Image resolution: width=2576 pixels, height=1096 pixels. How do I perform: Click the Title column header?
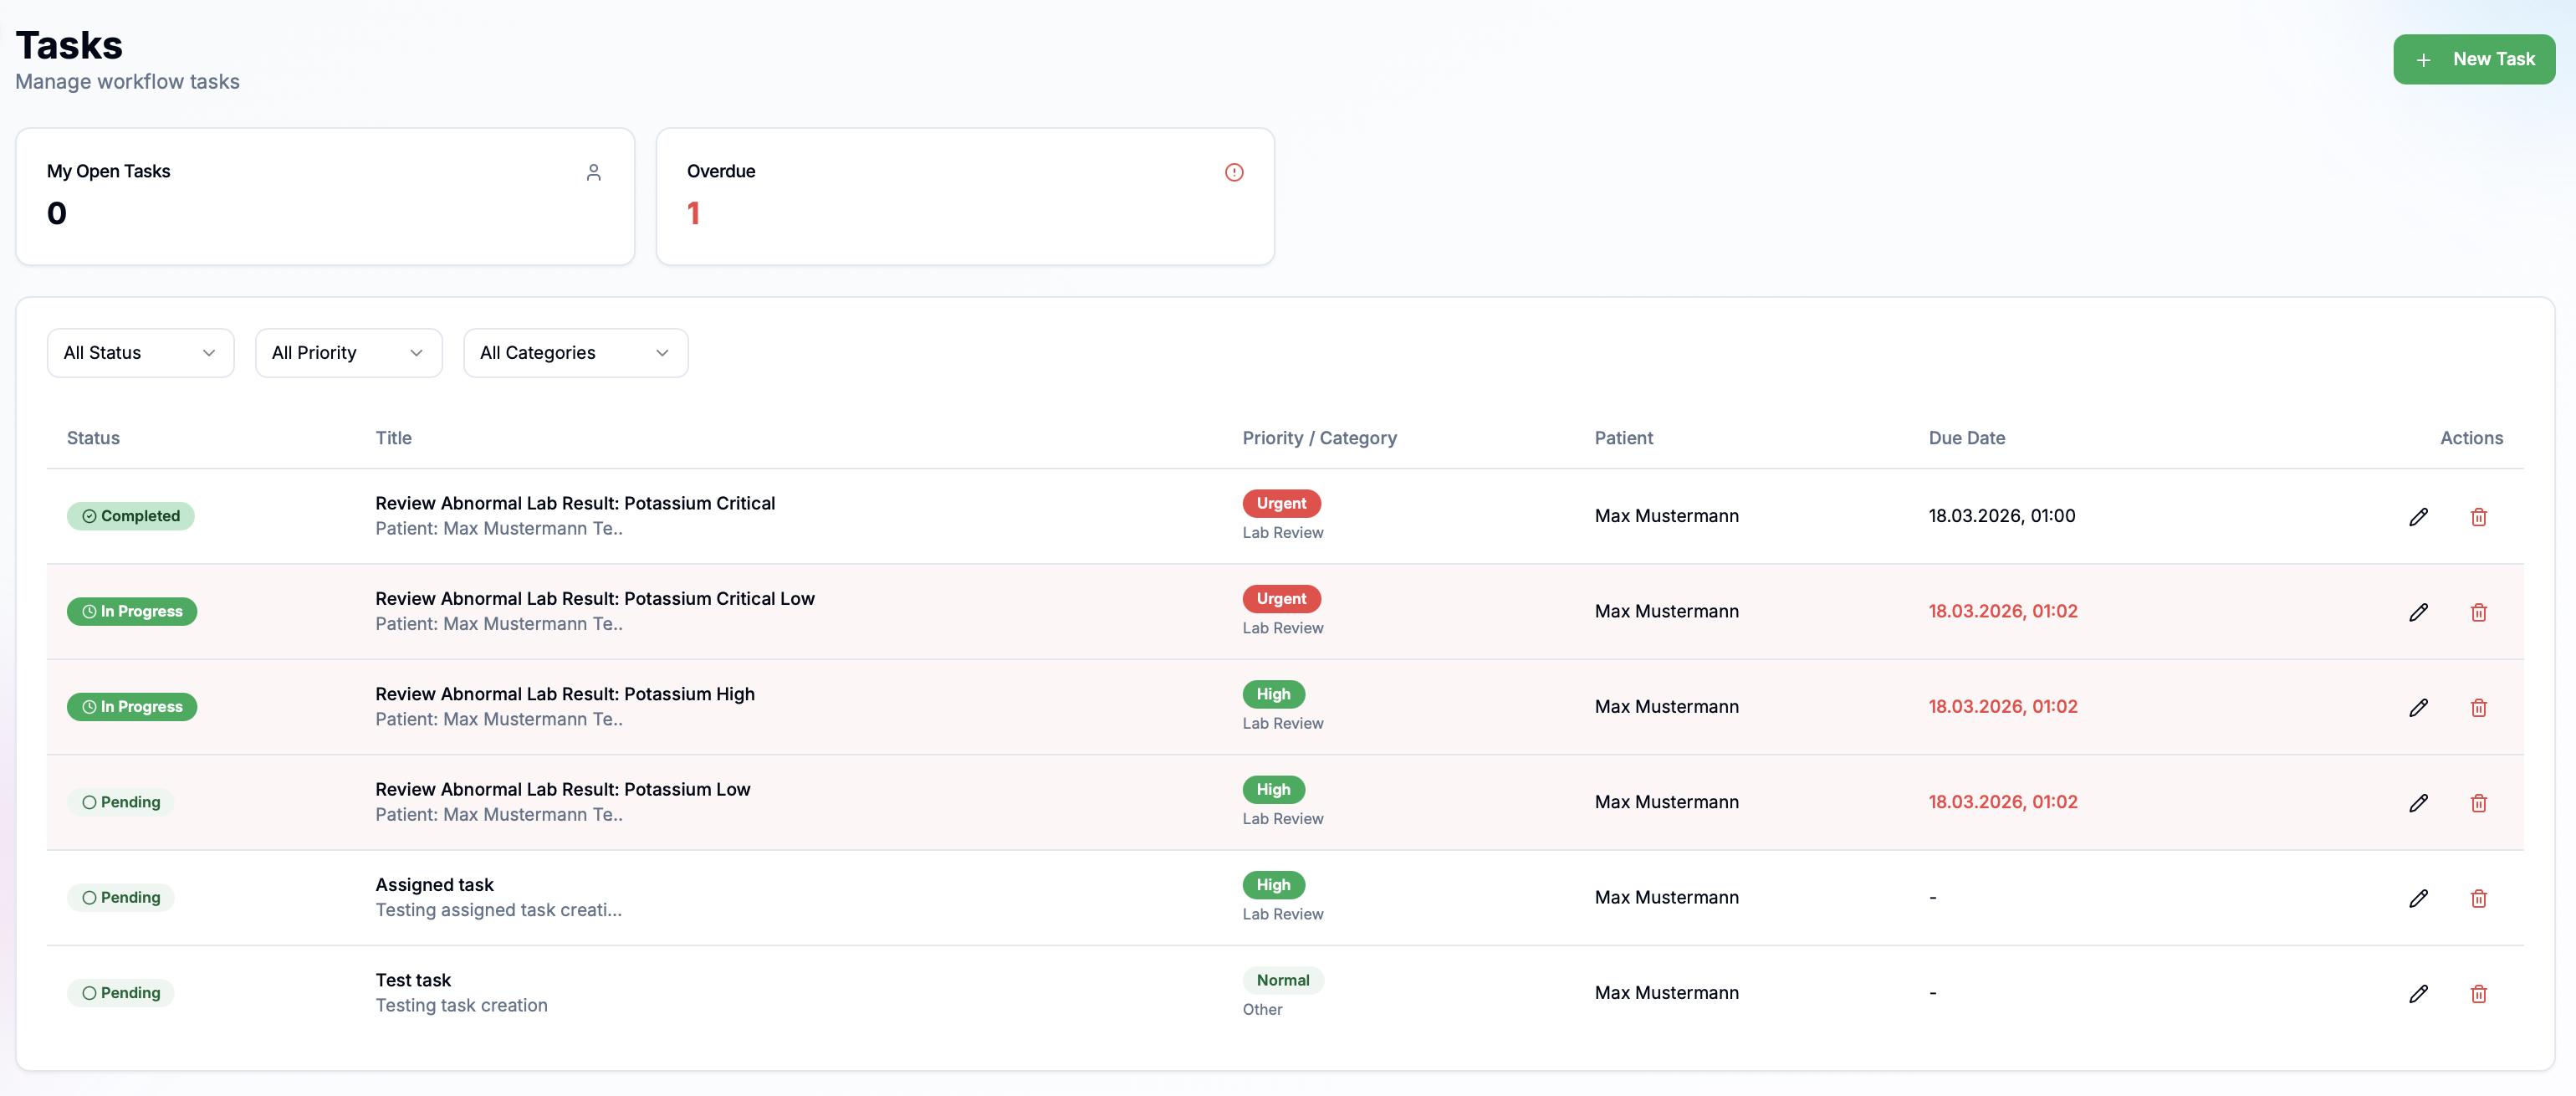[393, 438]
